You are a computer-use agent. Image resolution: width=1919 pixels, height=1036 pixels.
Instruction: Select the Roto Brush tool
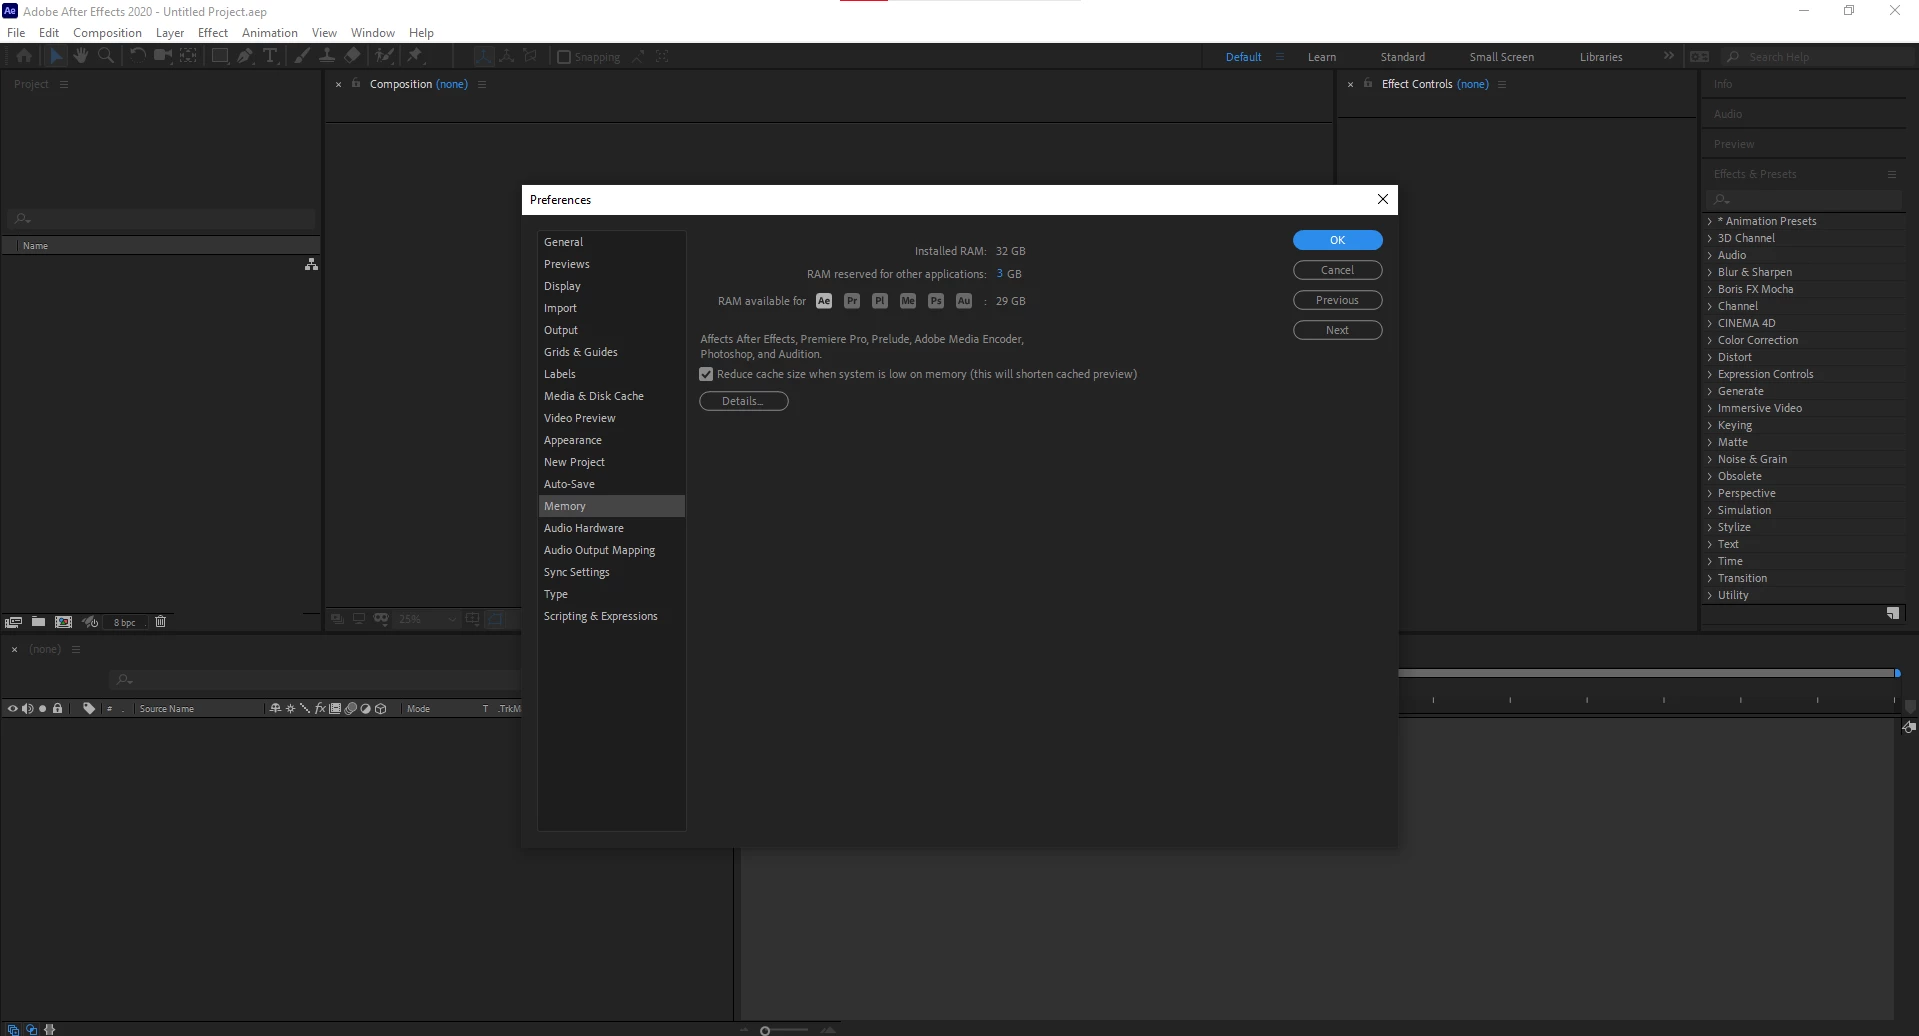pyautogui.click(x=384, y=56)
